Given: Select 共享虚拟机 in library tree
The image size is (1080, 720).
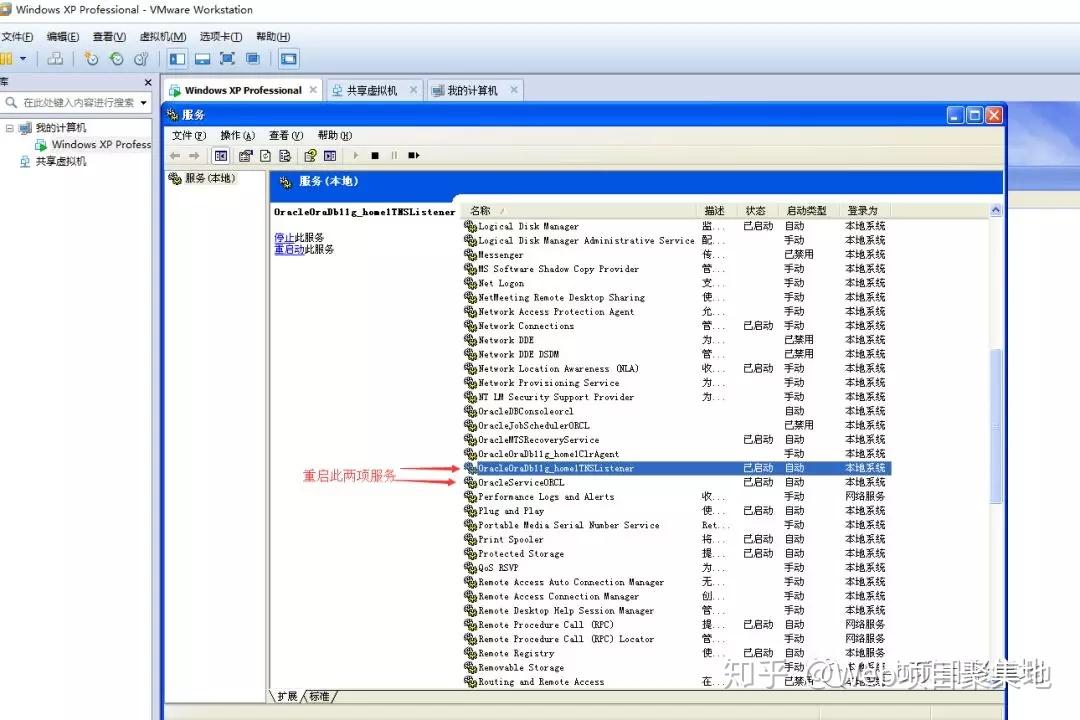Looking at the screenshot, I should [x=61, y=161].
